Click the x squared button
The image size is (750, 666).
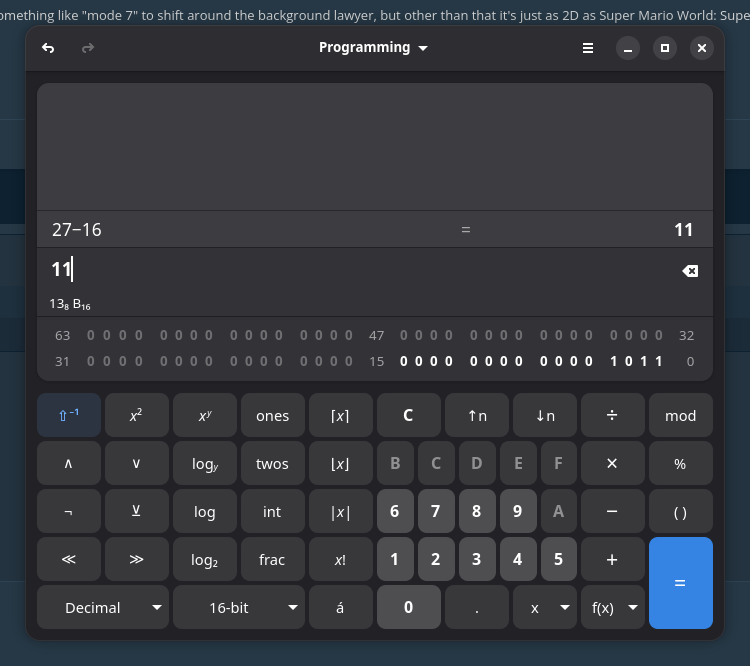tap(137, 415)
